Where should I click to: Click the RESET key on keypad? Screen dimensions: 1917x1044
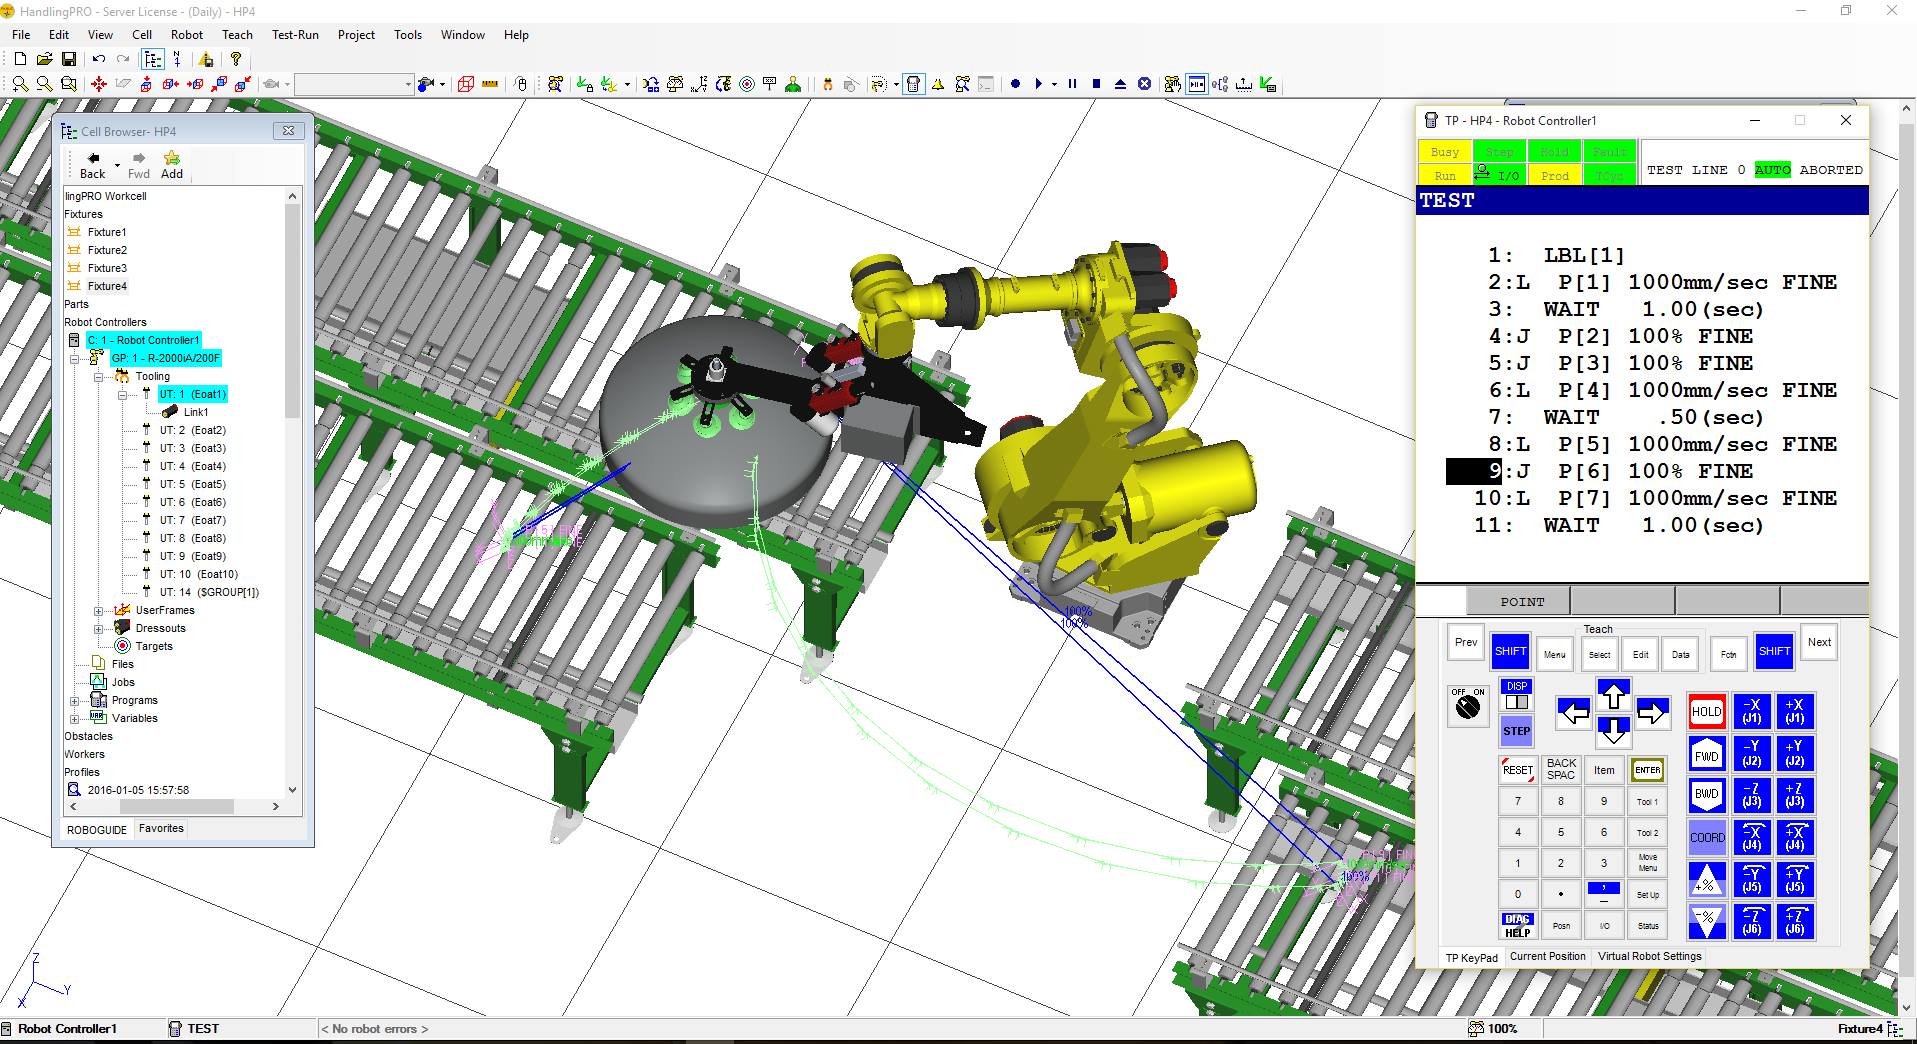click(1517, 770)
